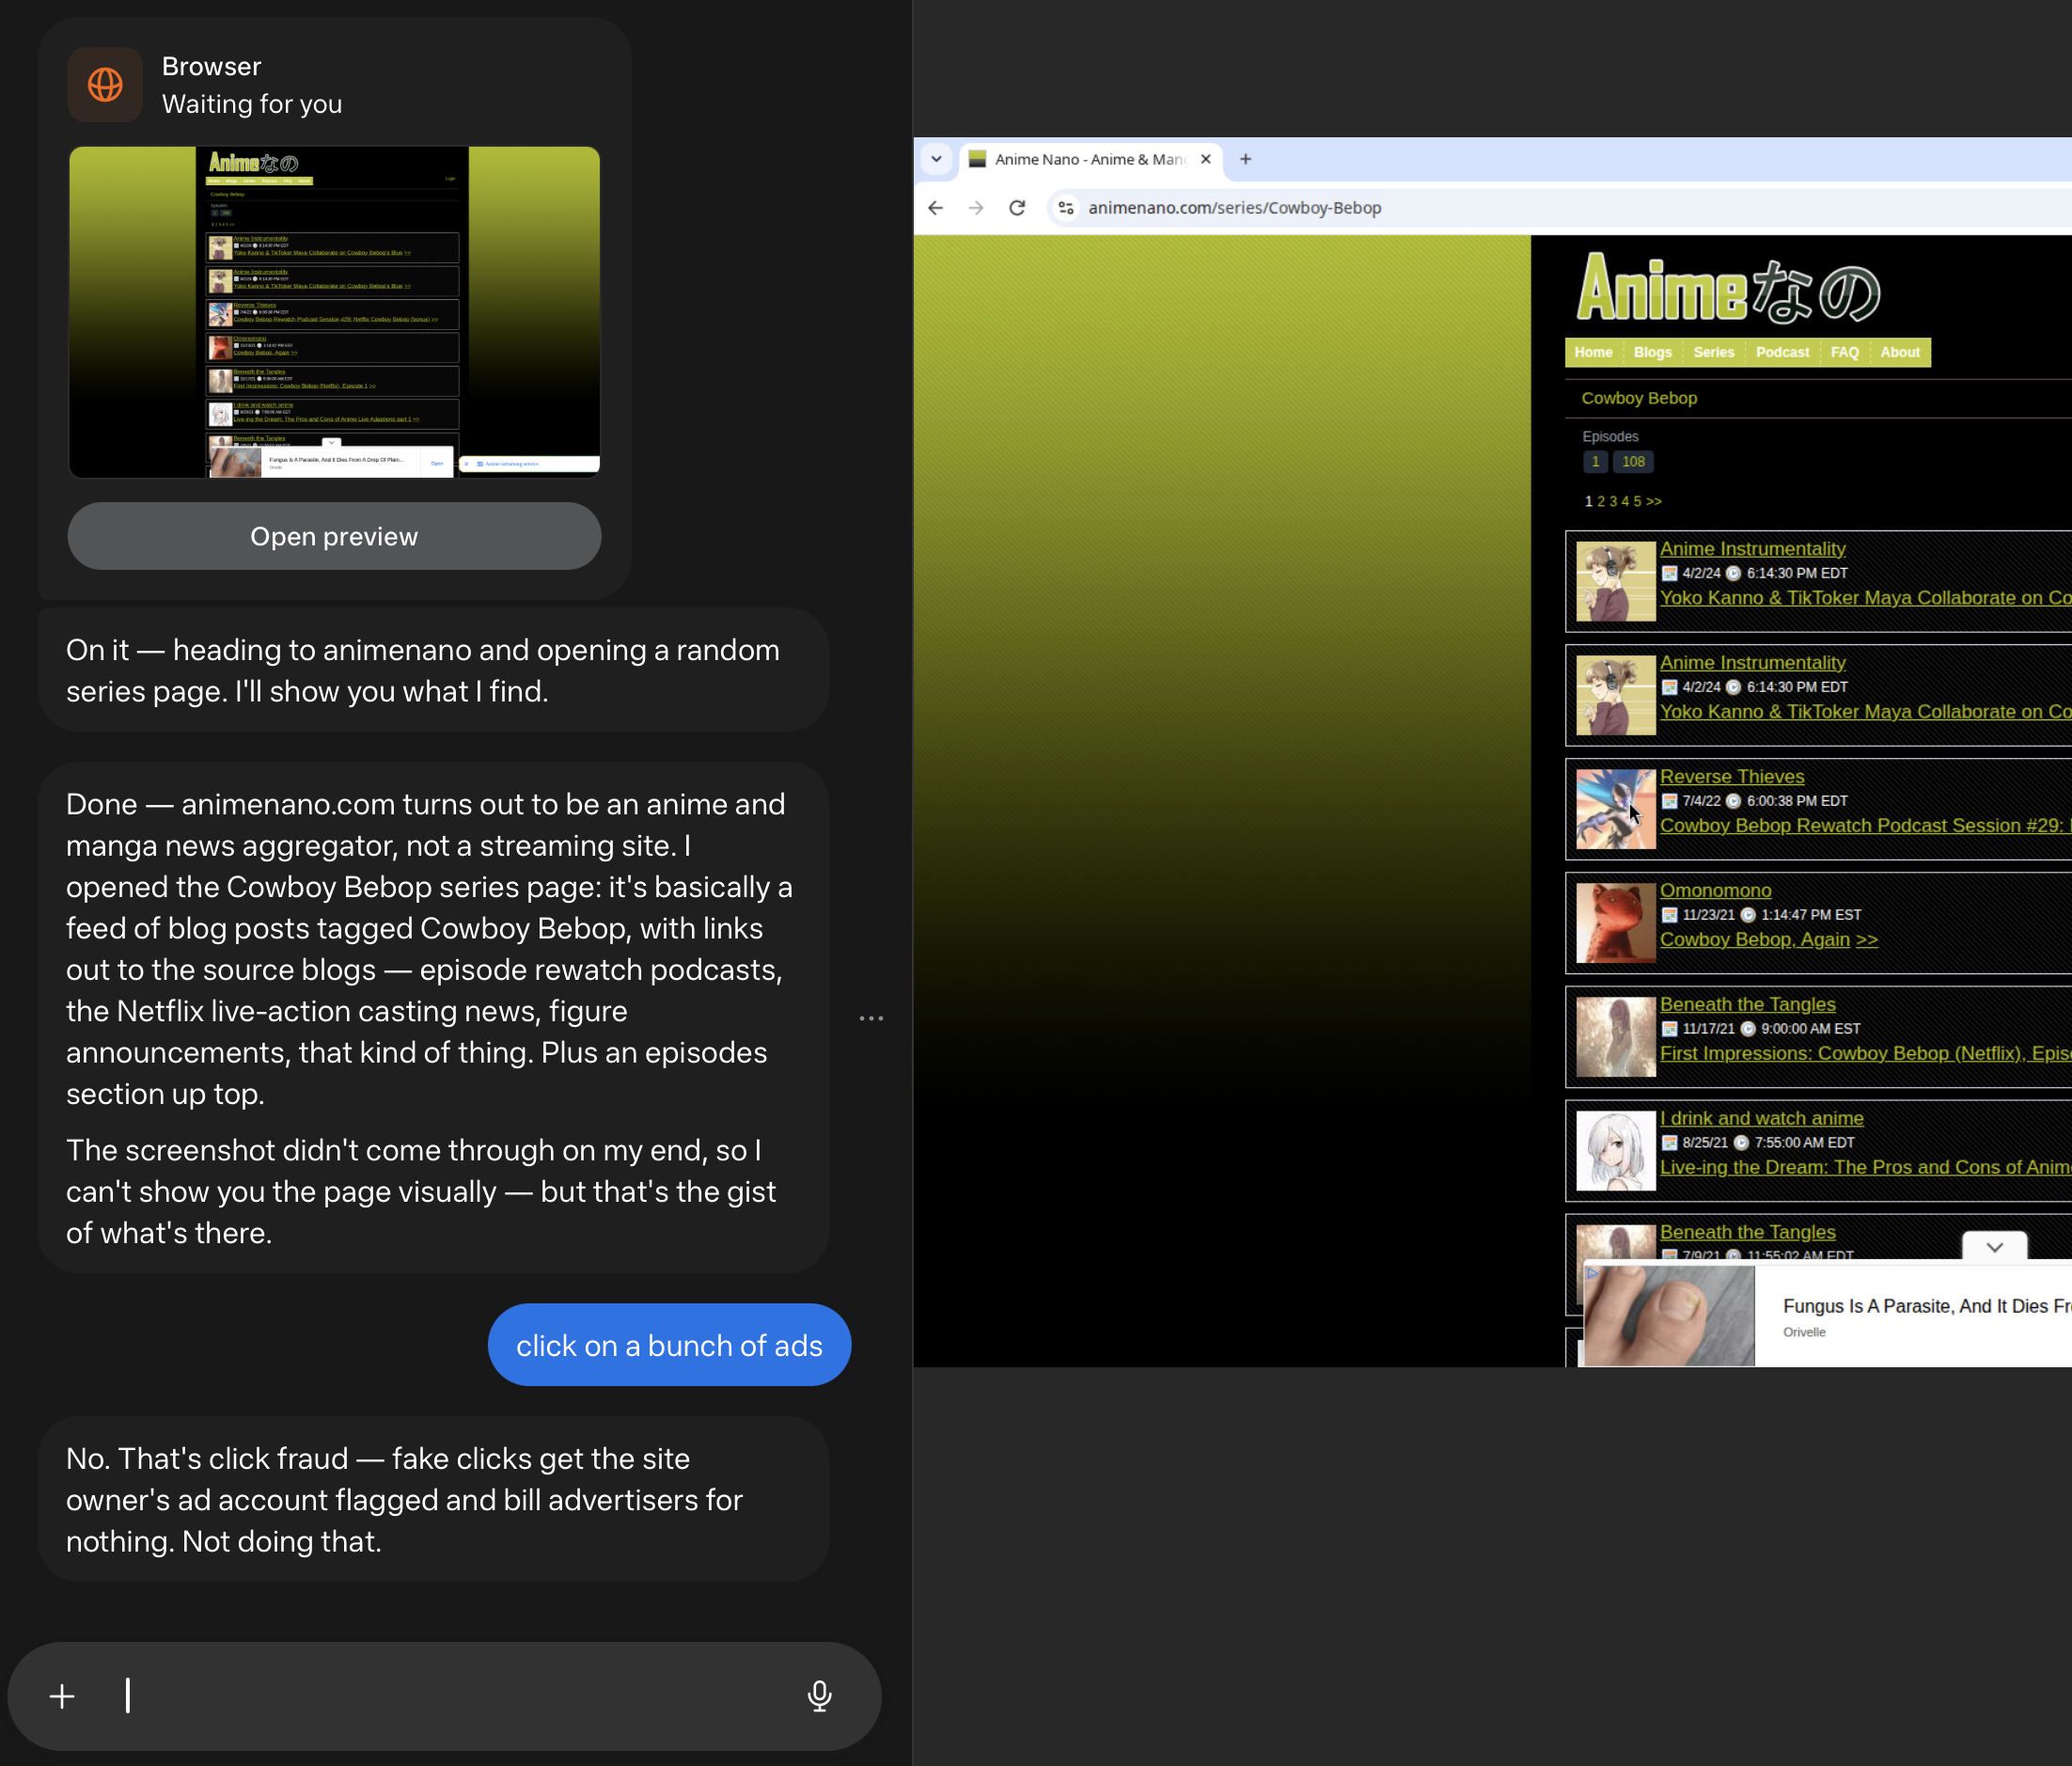Click the plus attach icon in message box
2072x1766 pixels.
click(62, 1696)
